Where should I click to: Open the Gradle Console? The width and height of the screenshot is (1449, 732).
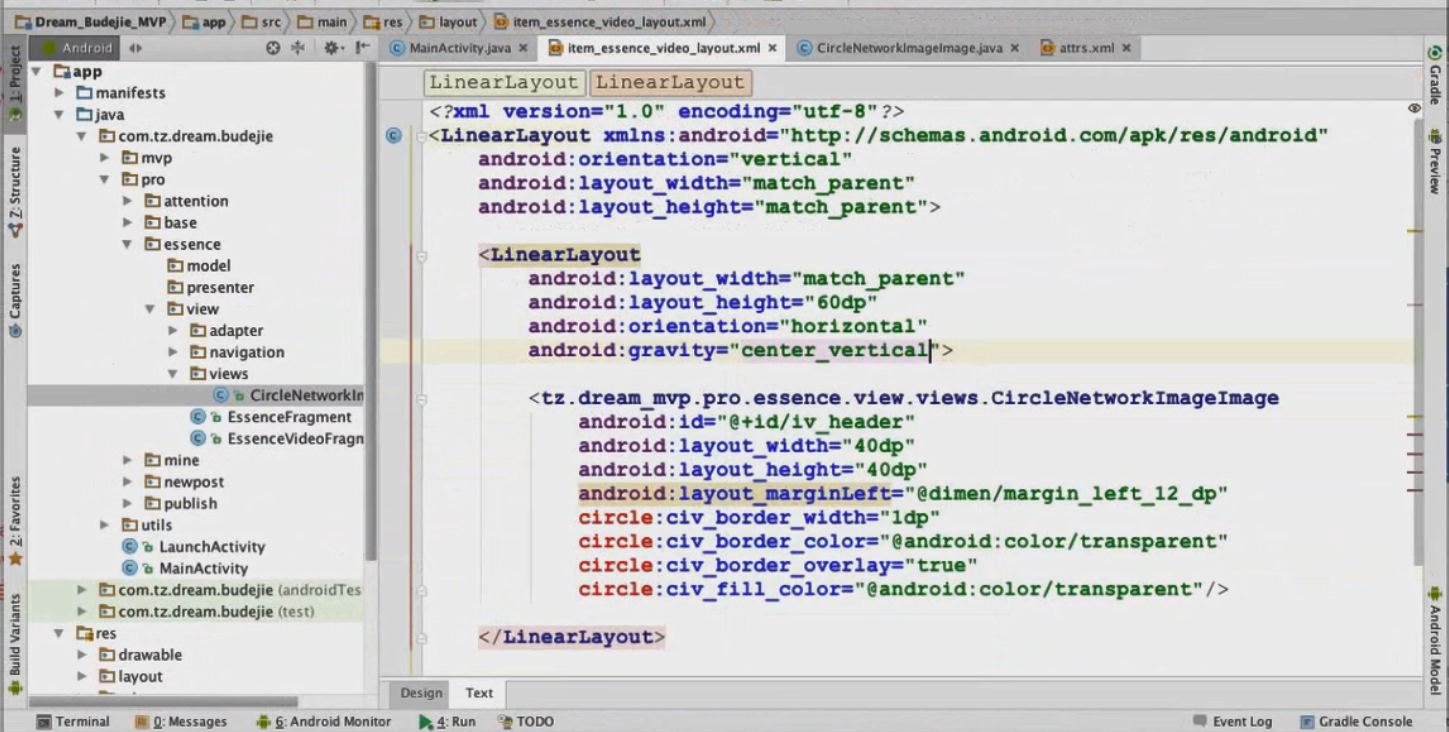point(1356,721)
